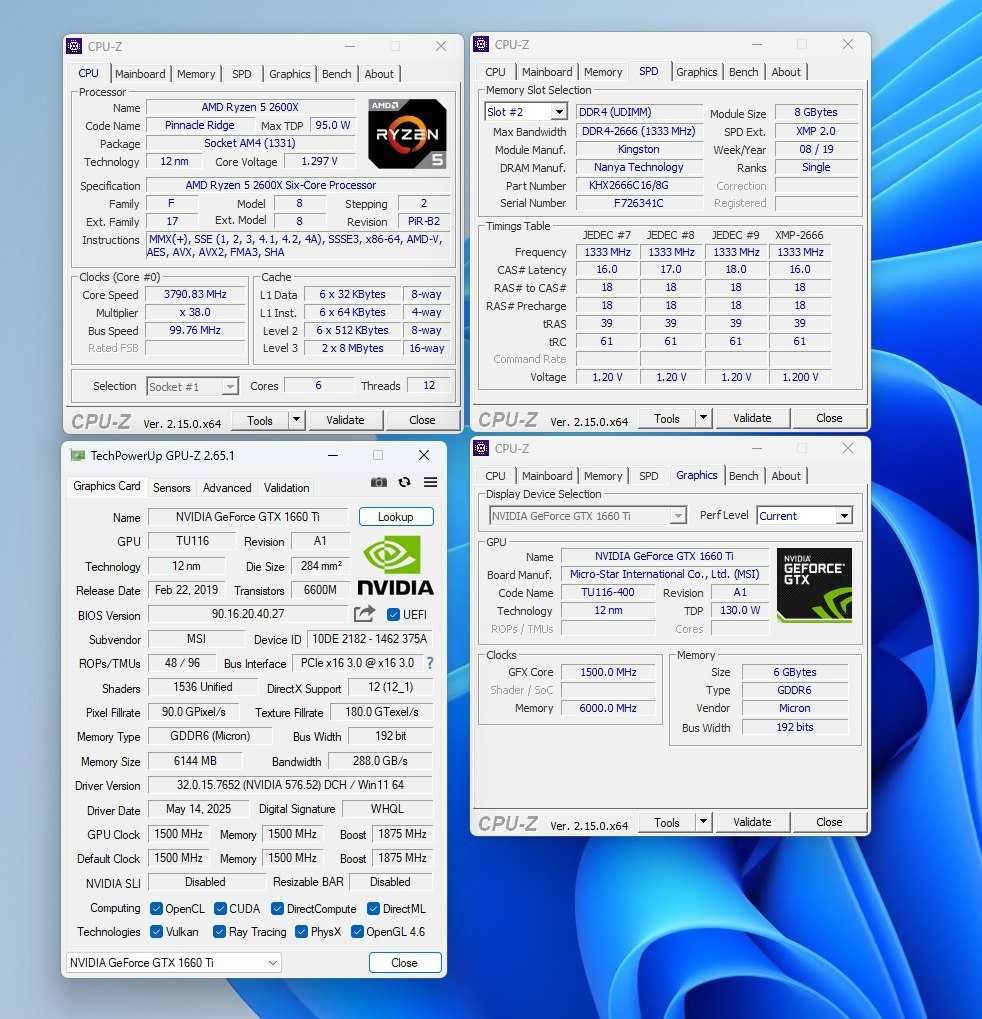Click the Bandwidth value 288.0 GB/s
Screen dimensions: 982x1019
pyautogui.click(x=380, y=760)
